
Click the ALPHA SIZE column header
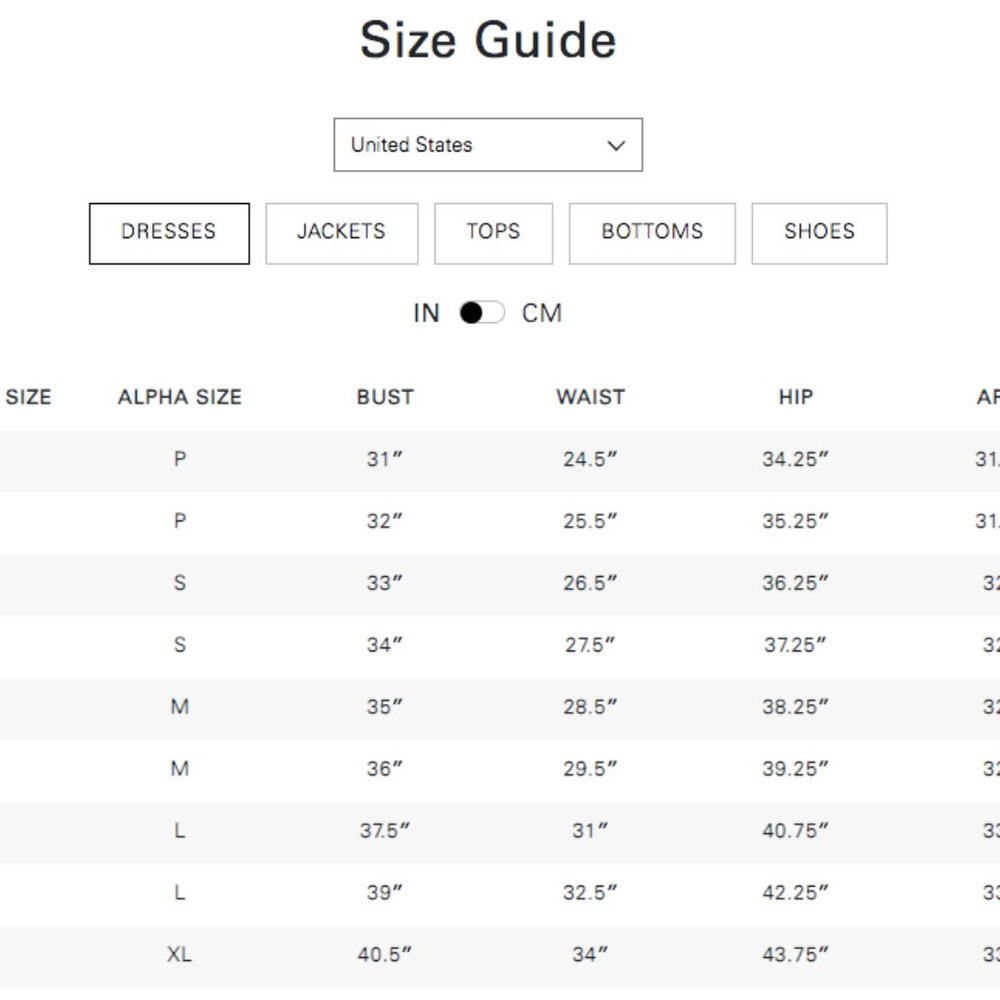[180, 397]
